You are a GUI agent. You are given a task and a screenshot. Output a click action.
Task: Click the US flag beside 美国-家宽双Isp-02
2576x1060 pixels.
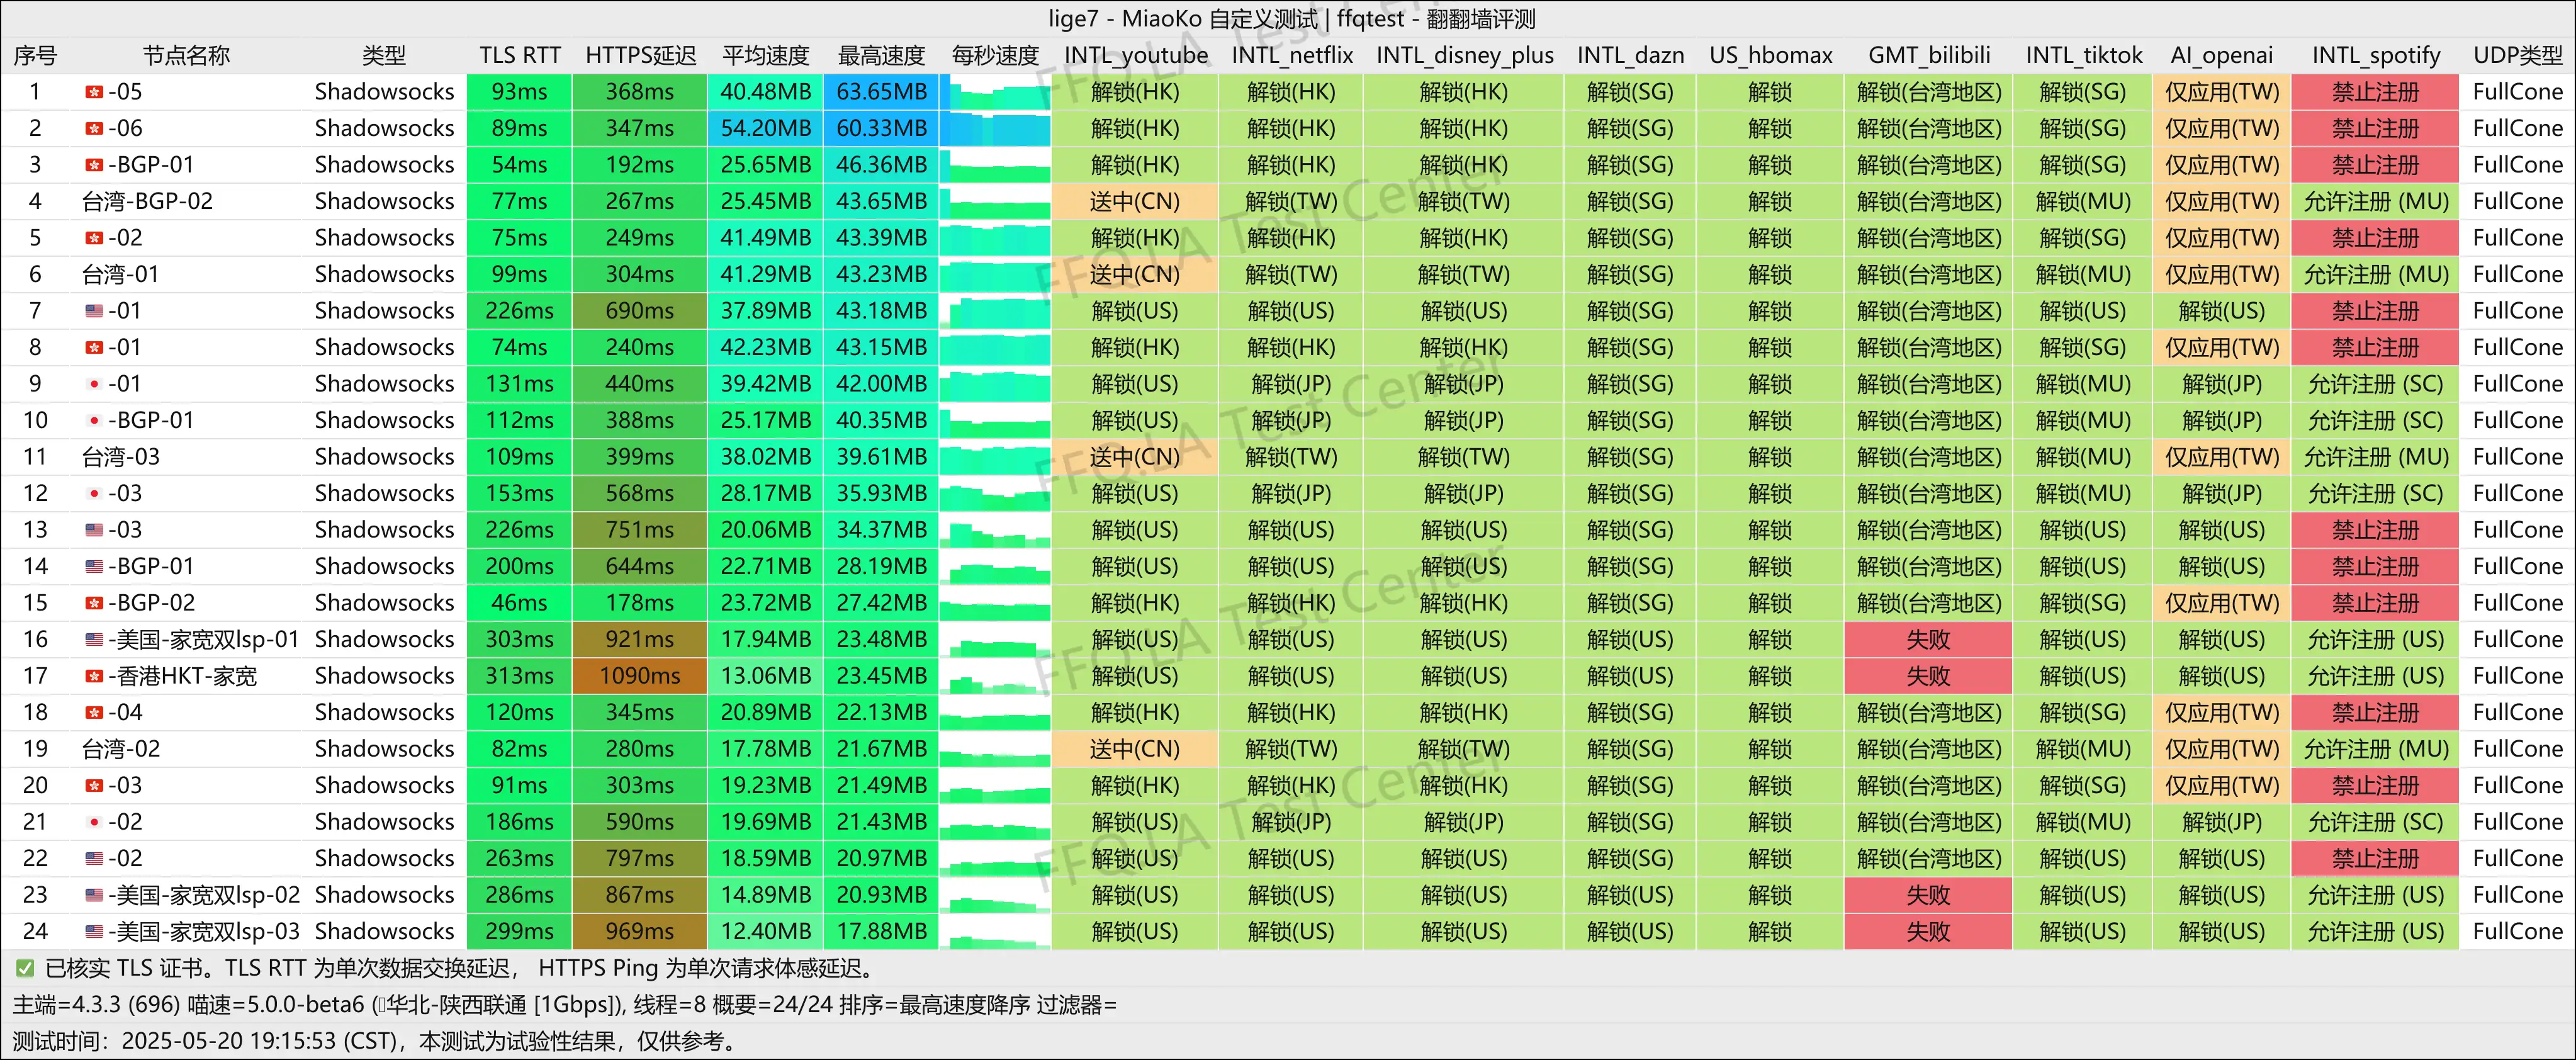coord(94,895)
